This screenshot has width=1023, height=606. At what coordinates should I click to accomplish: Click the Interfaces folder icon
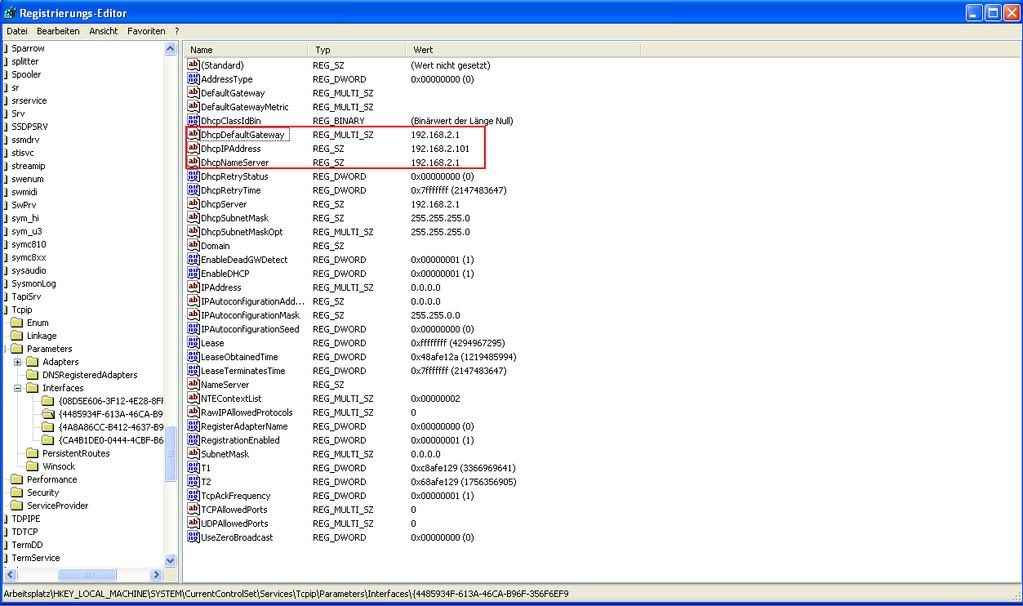(33, 387)
